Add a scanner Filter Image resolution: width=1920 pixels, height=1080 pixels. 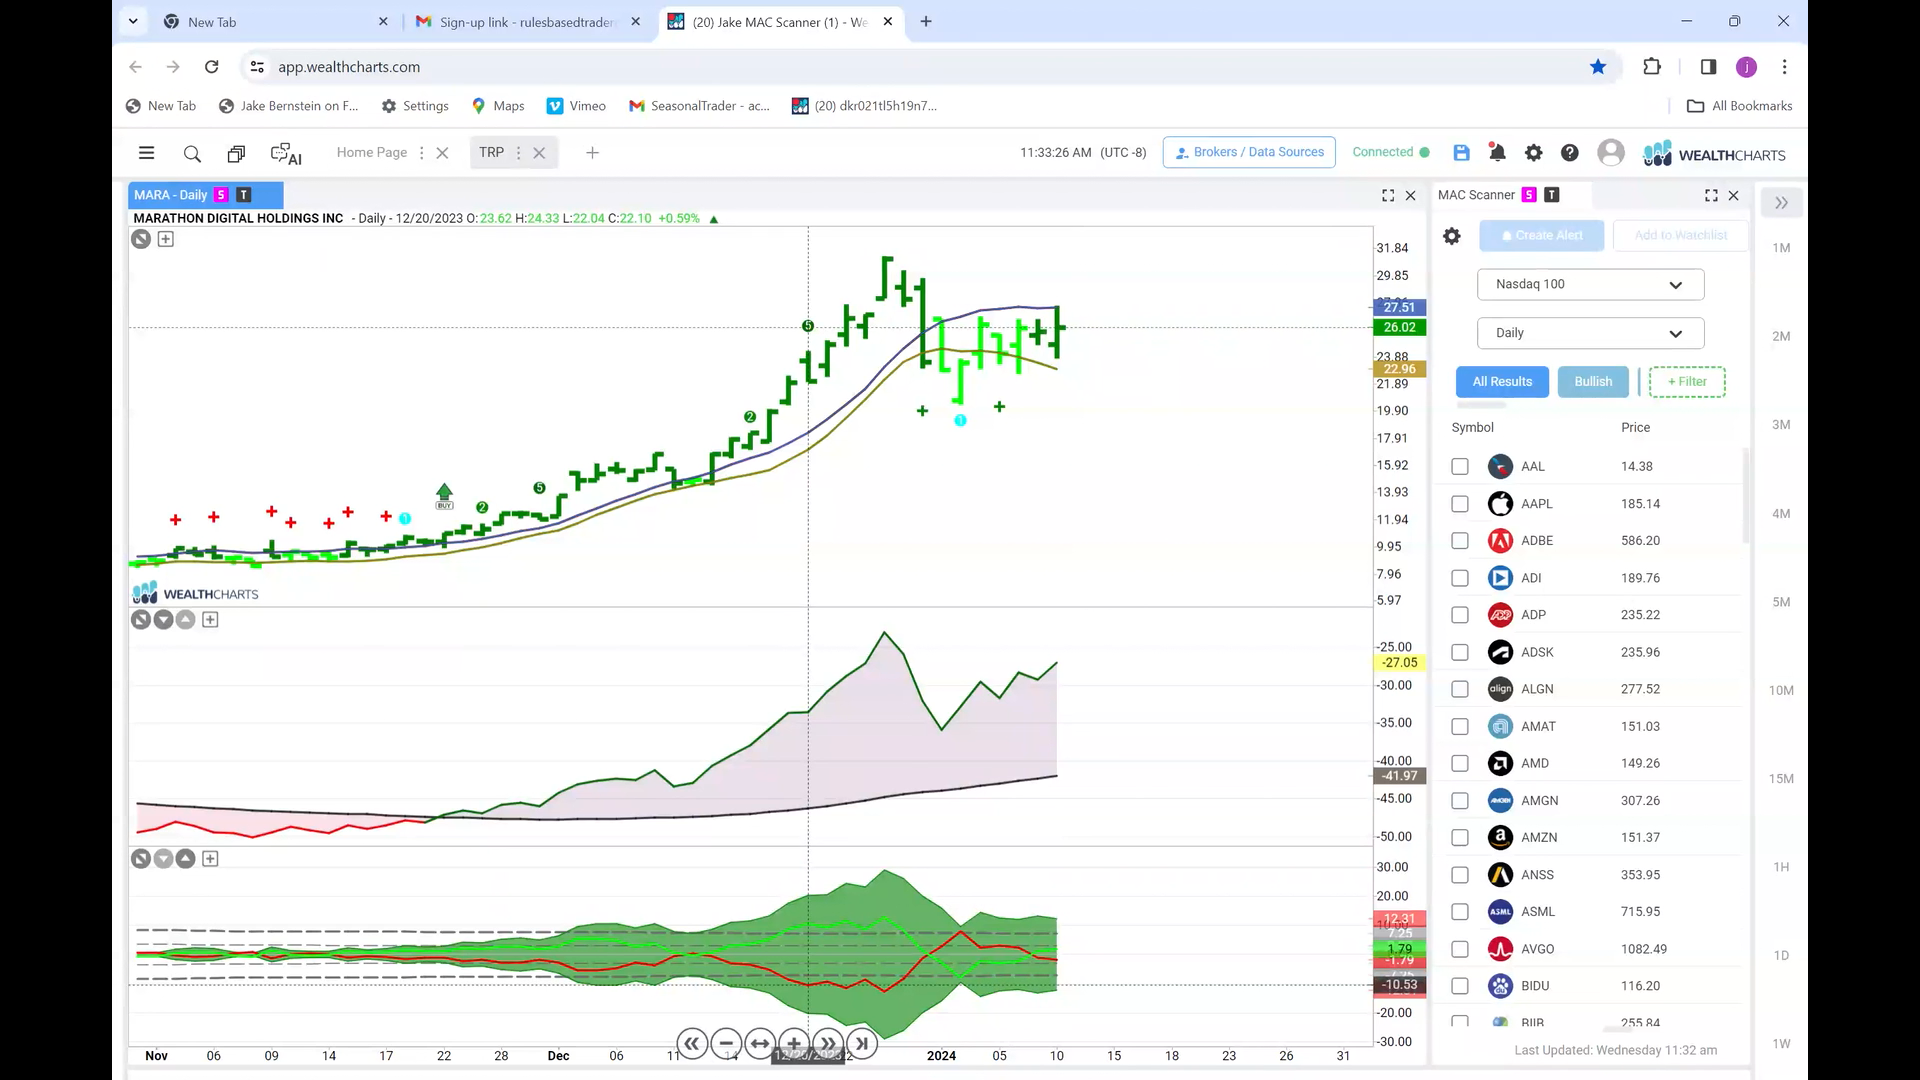tap(1687, 382)
